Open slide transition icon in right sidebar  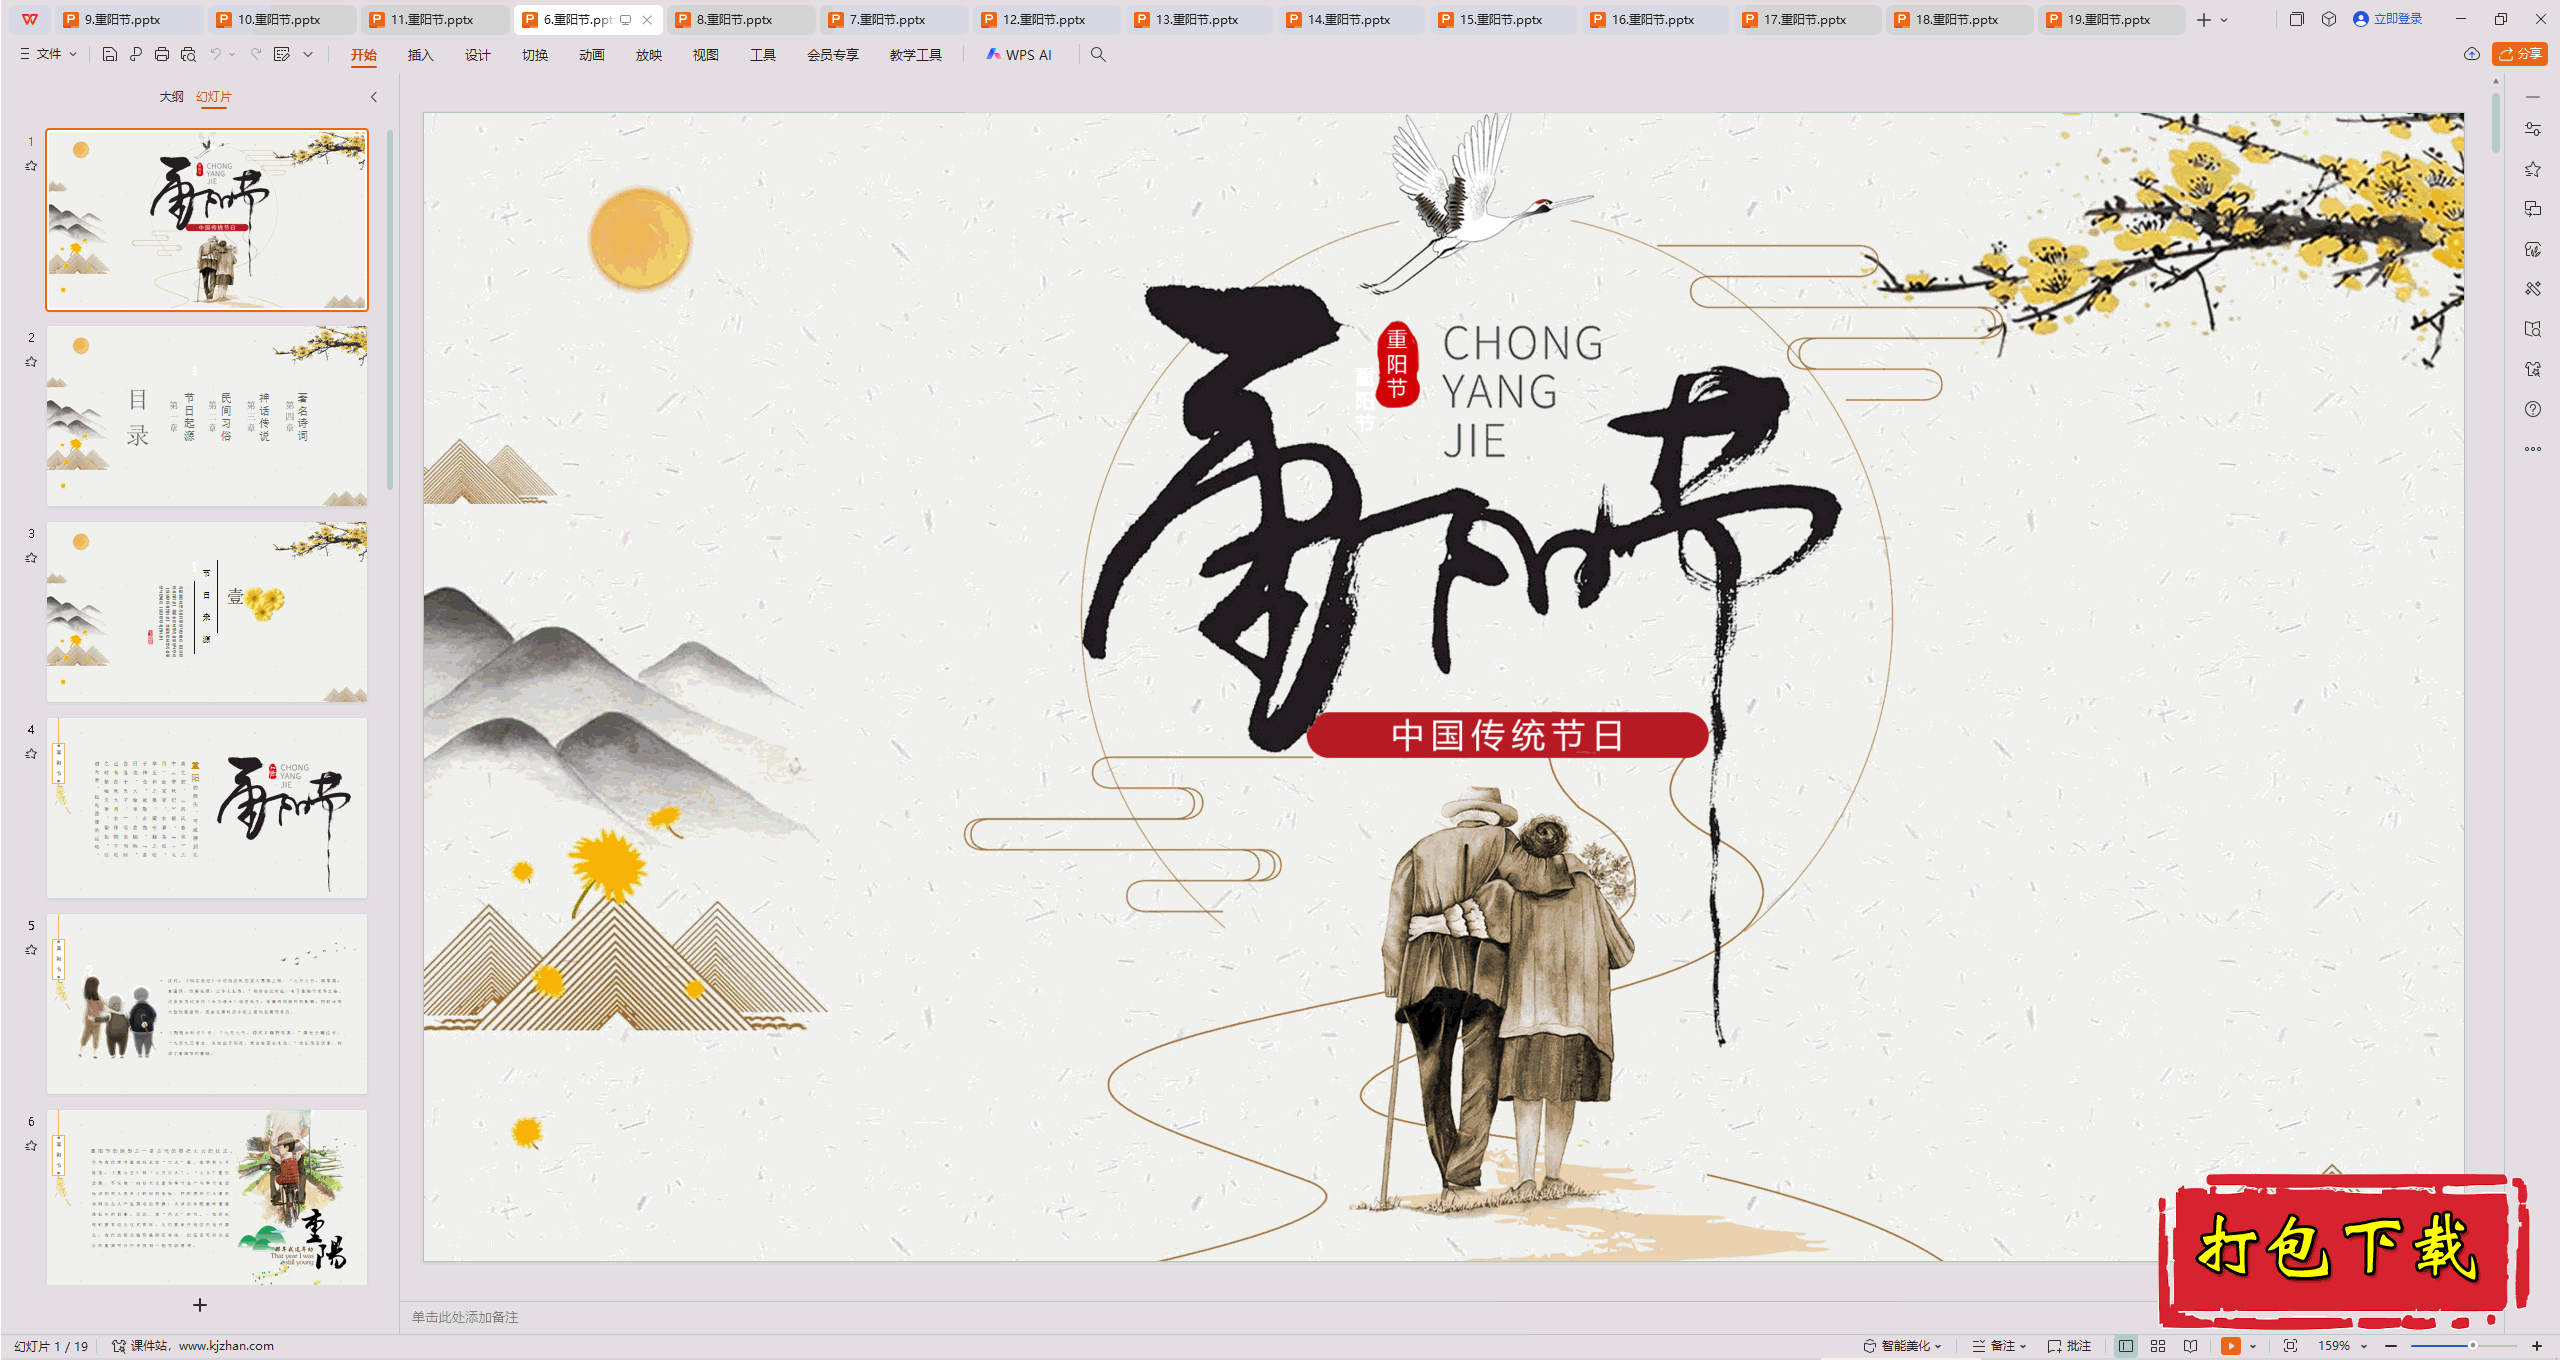(2533, 209)
